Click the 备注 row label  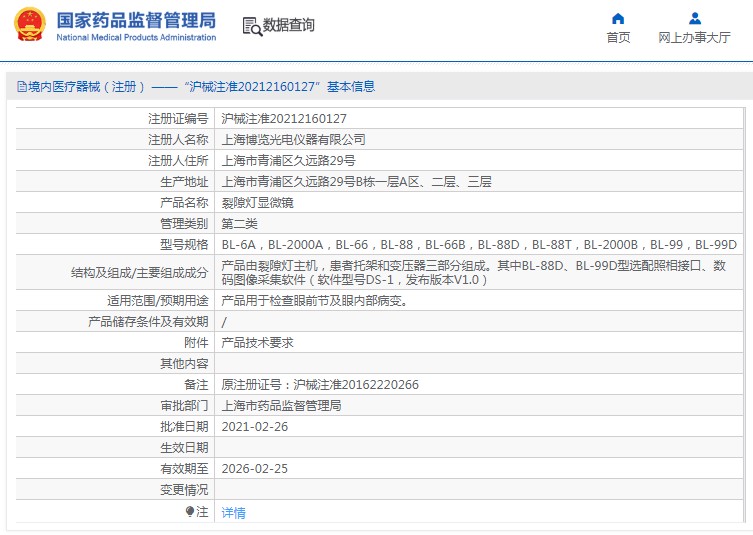point(196,385)
